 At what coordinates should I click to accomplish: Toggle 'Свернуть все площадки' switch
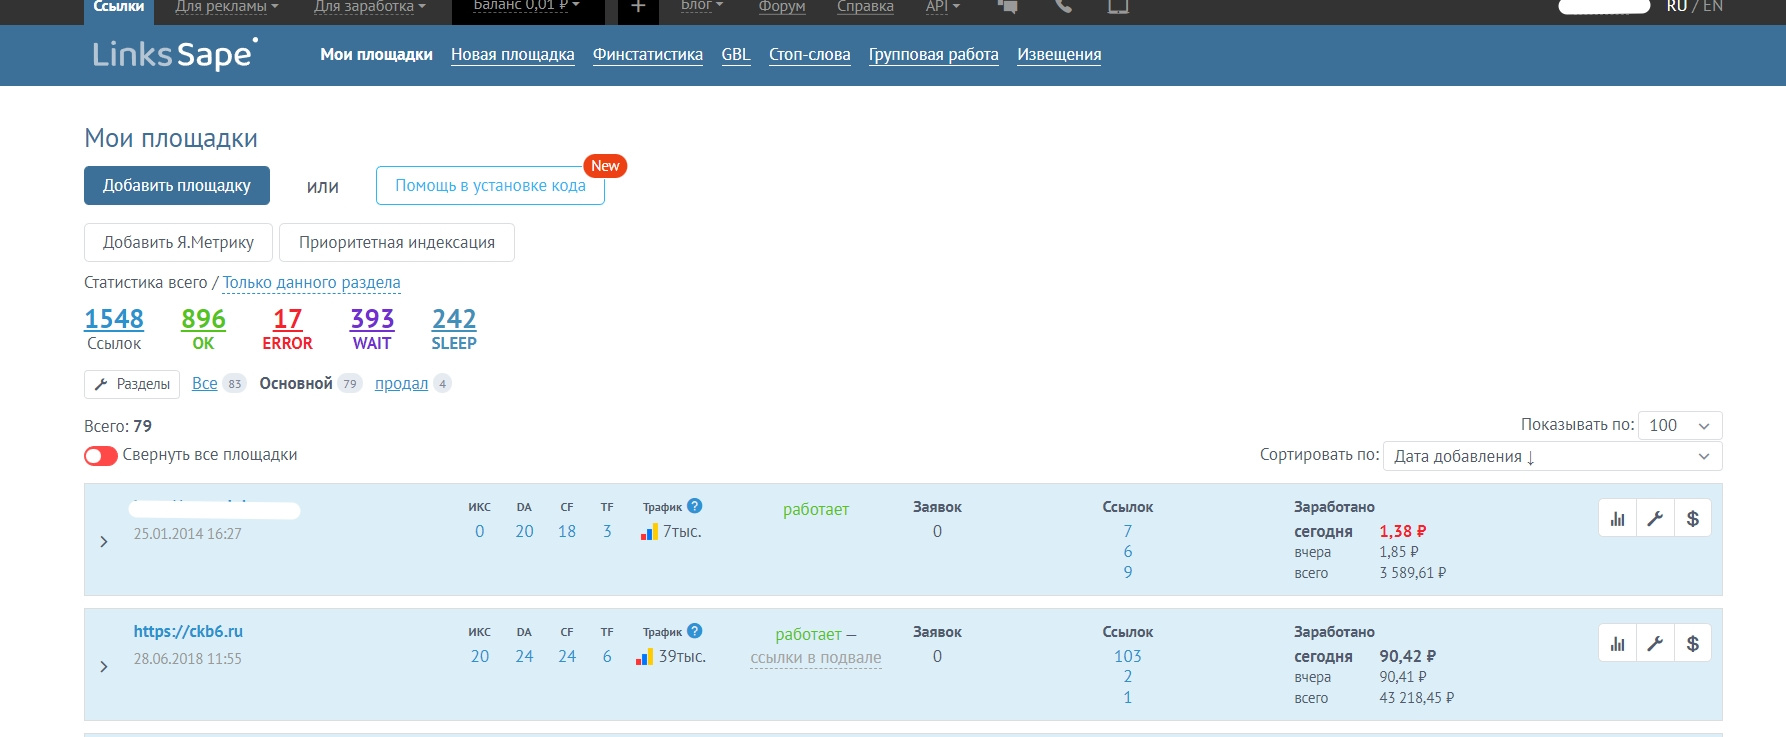pyautogui.click(x=101, y=456)
